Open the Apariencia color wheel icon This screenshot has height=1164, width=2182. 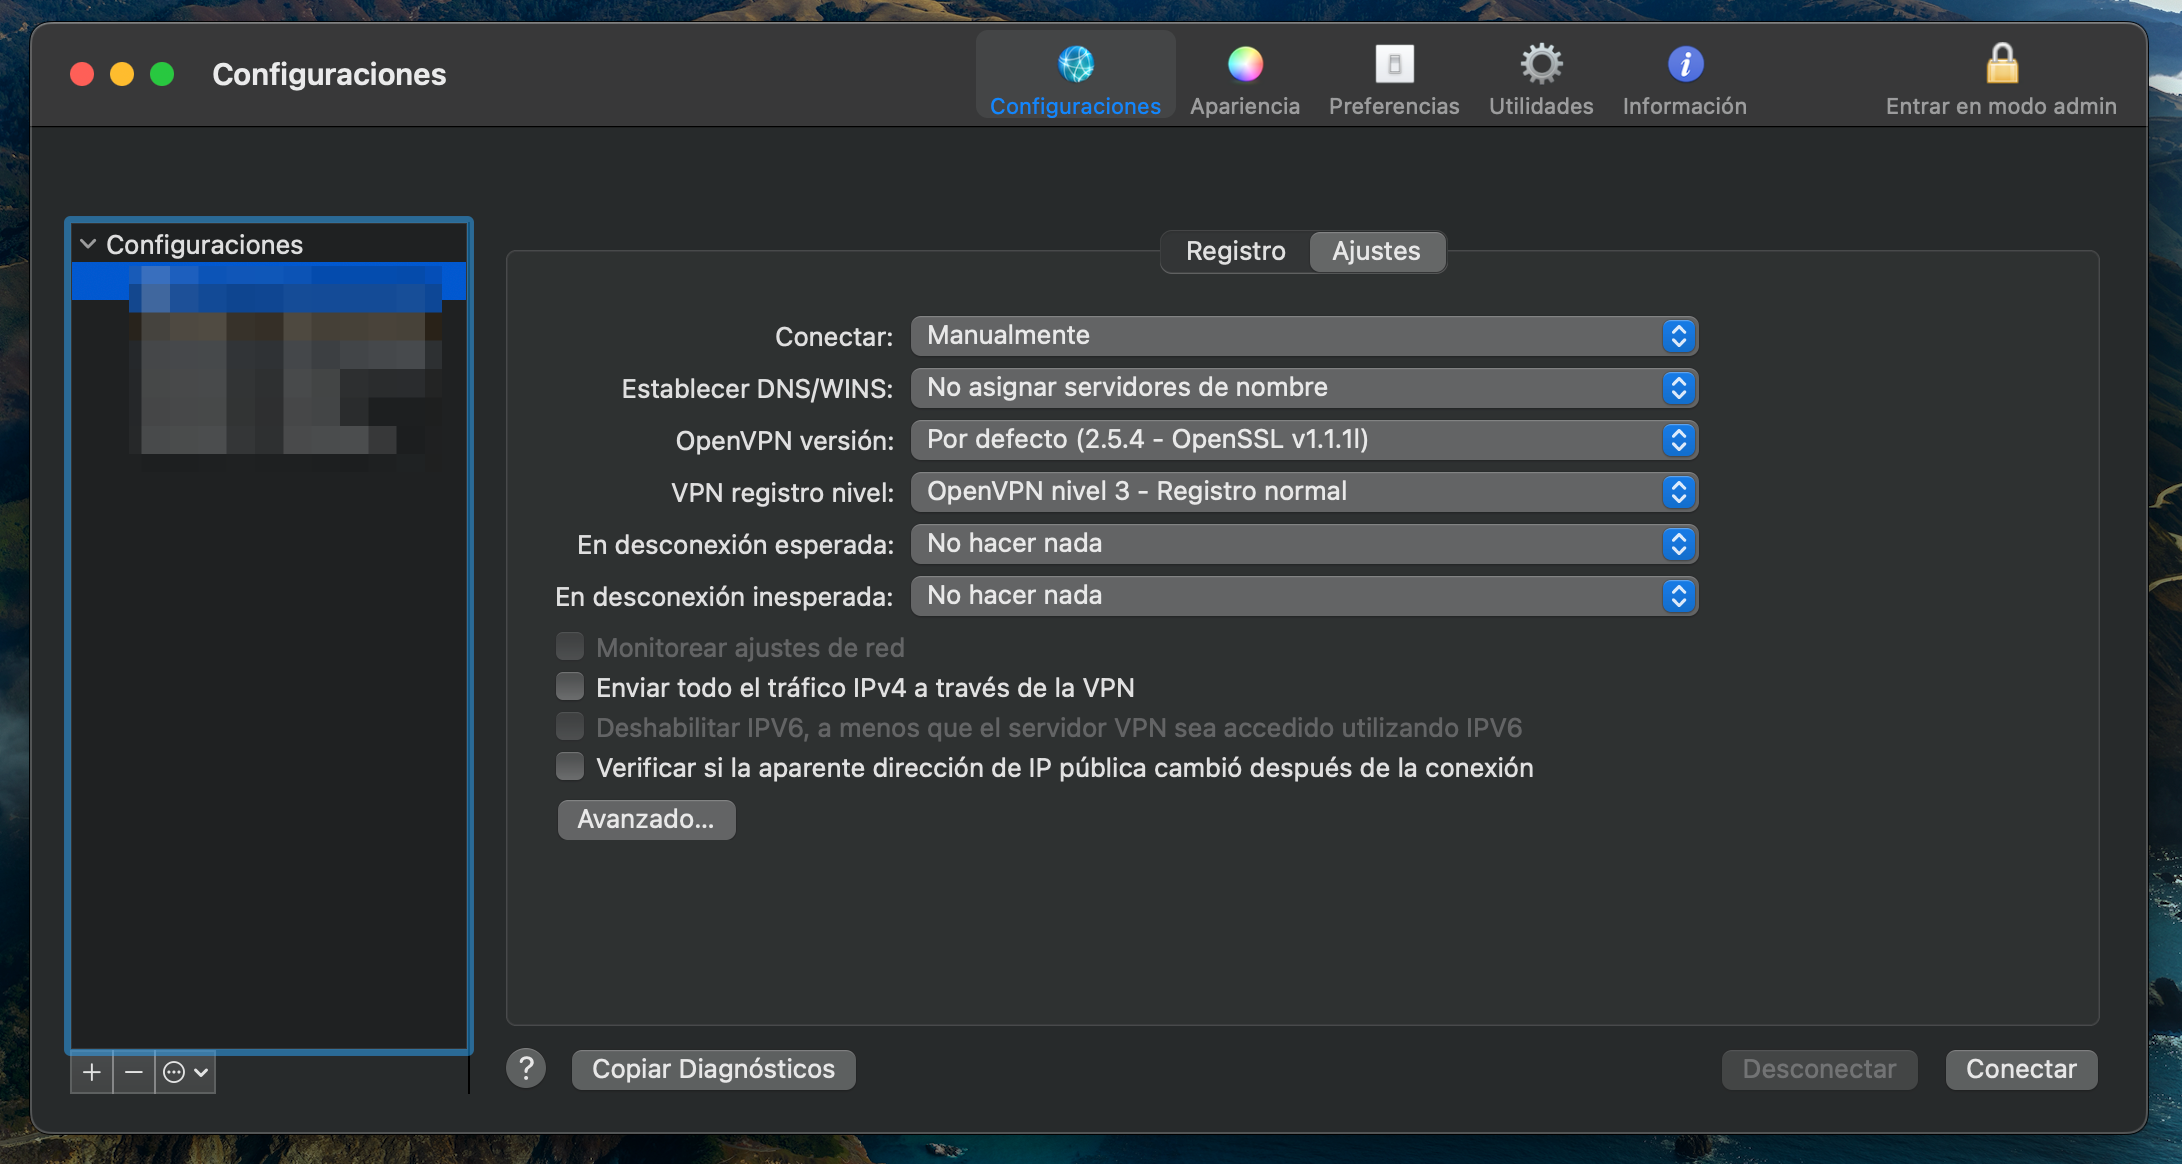tap(1245, 65)
